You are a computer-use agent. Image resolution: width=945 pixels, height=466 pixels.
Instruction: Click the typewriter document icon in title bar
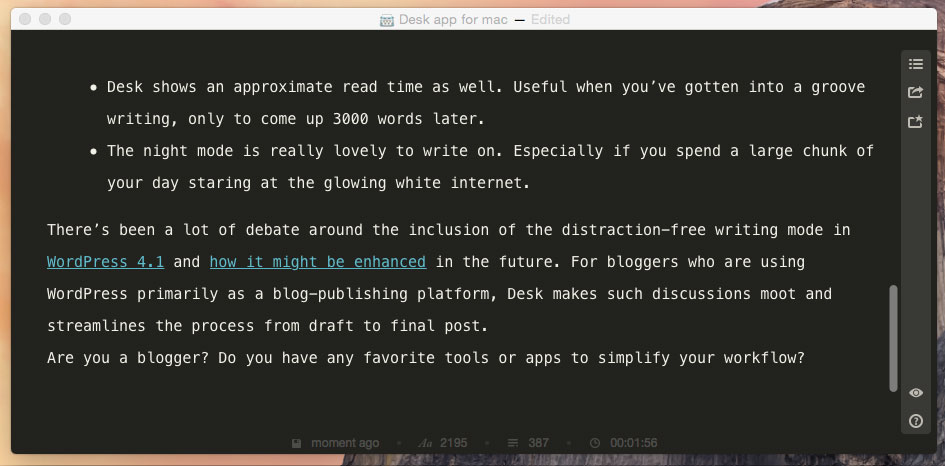coord(387,20)
